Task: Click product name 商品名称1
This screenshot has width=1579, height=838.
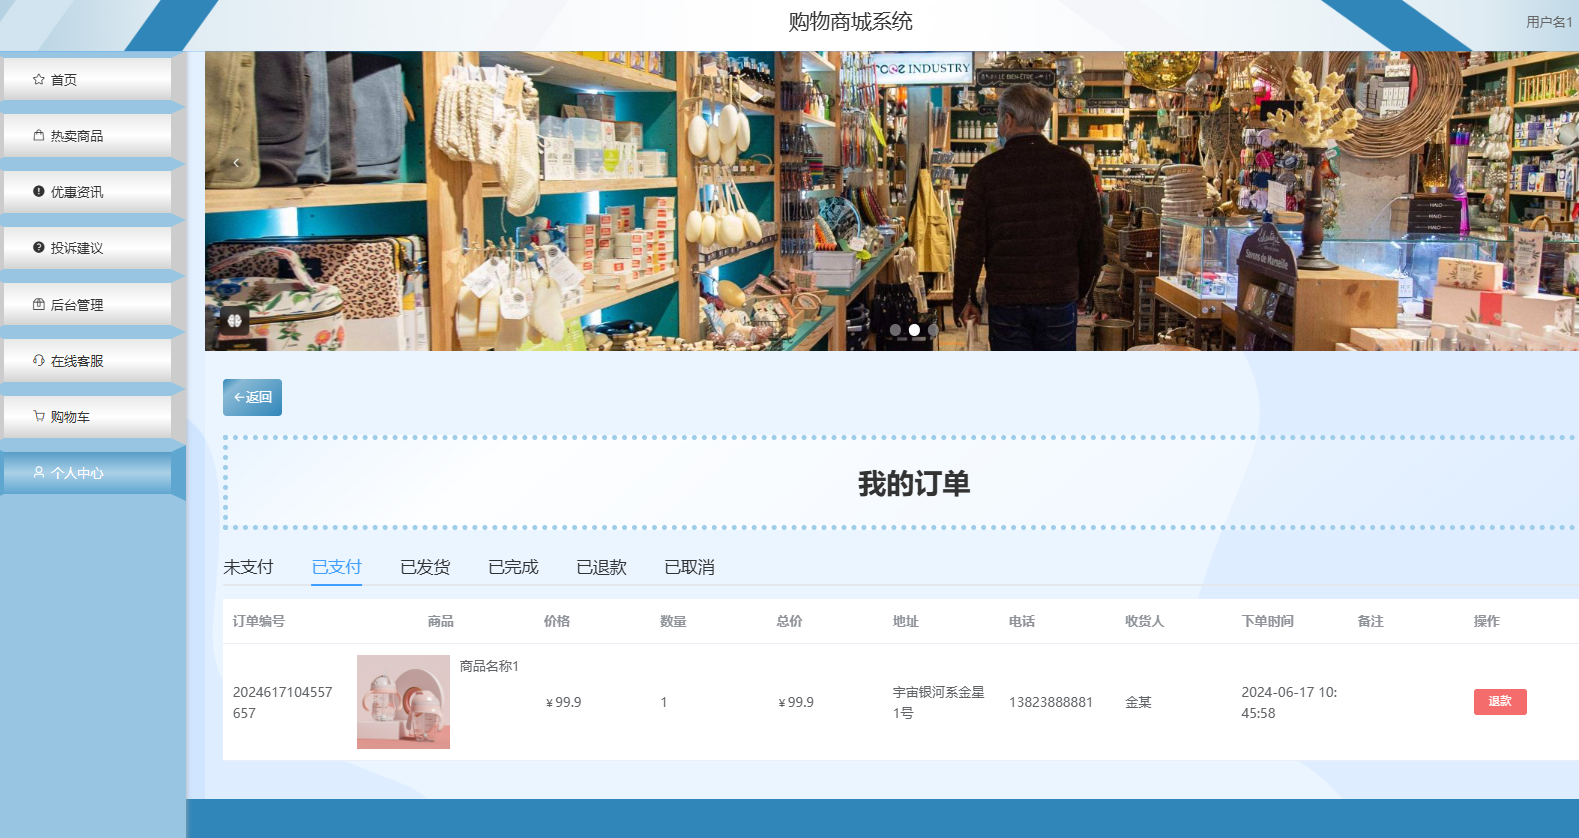Action: pos(489,666)
